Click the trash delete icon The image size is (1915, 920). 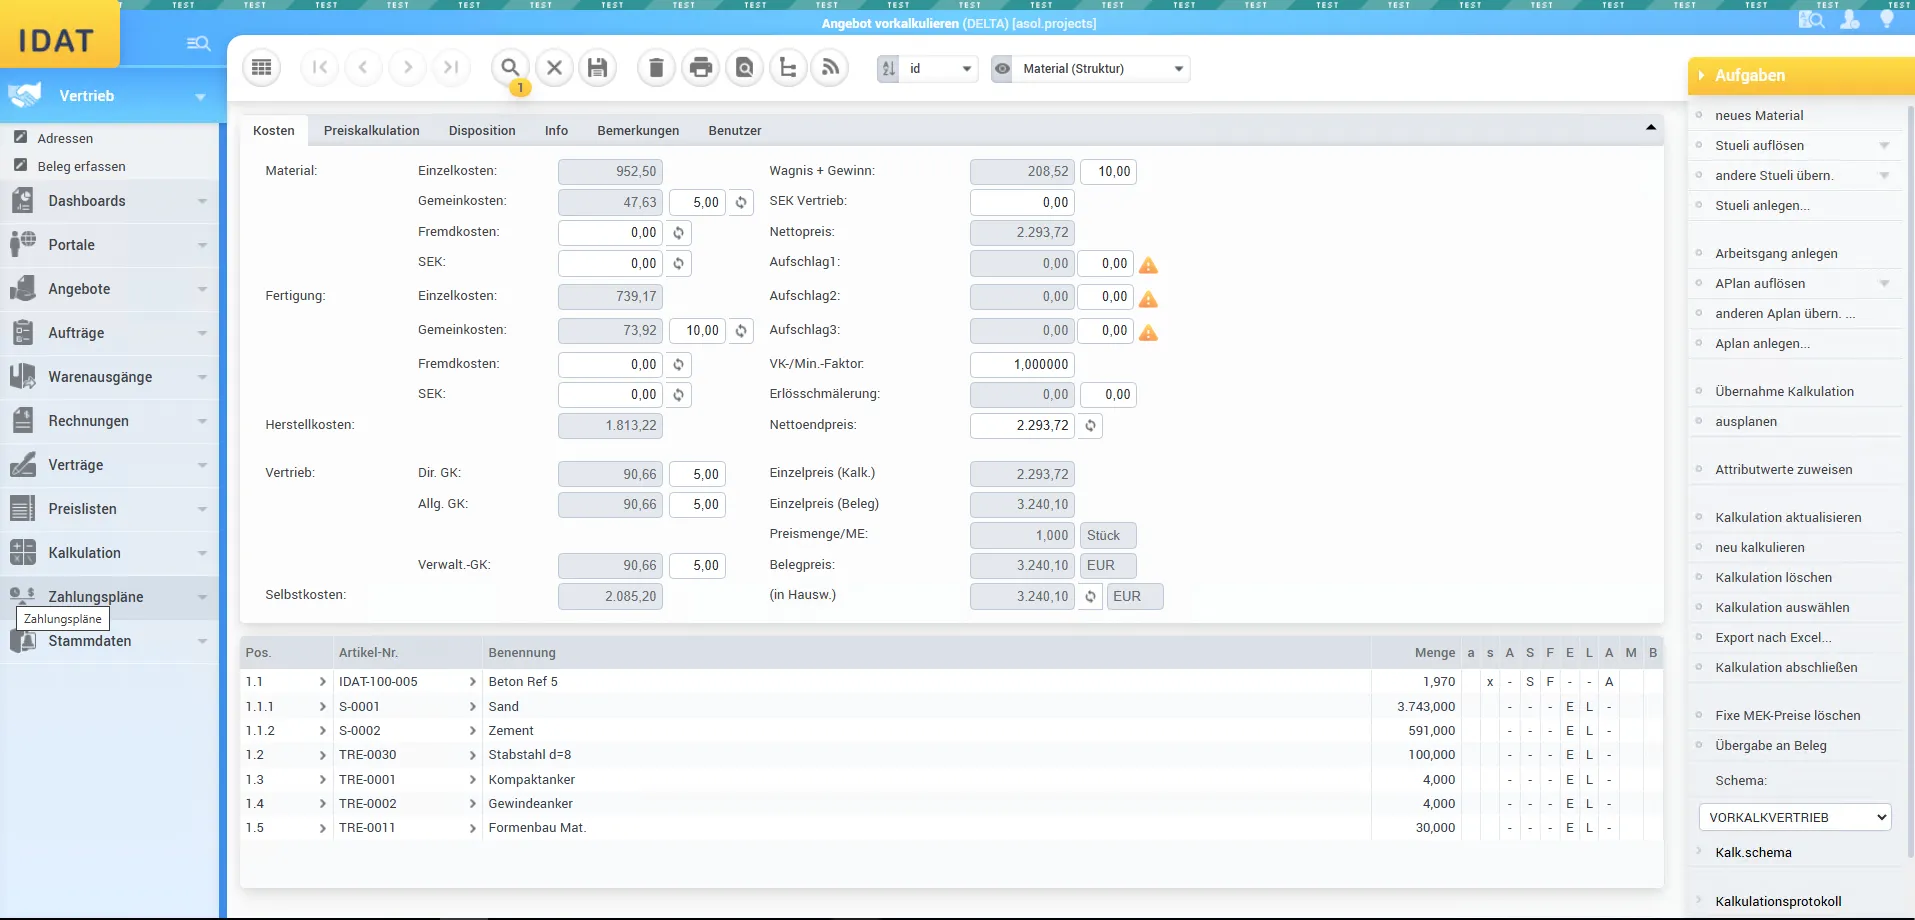[x=656, y=68]
